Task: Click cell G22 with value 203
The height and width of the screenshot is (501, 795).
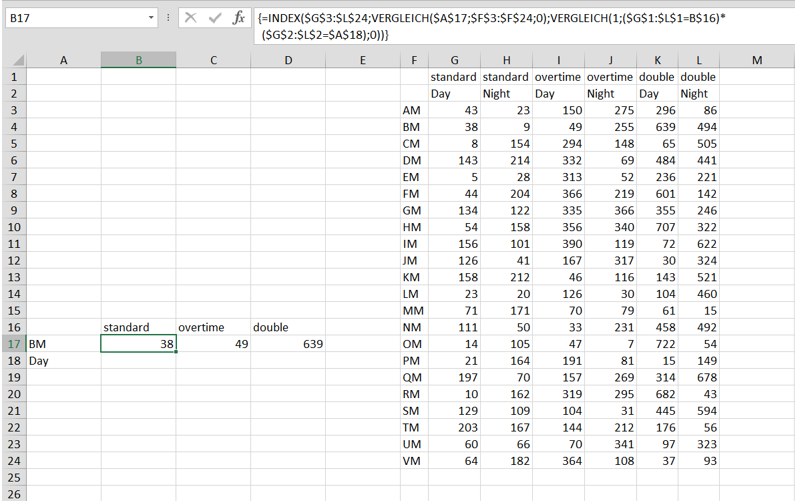Action: click(x=454, y=427)
